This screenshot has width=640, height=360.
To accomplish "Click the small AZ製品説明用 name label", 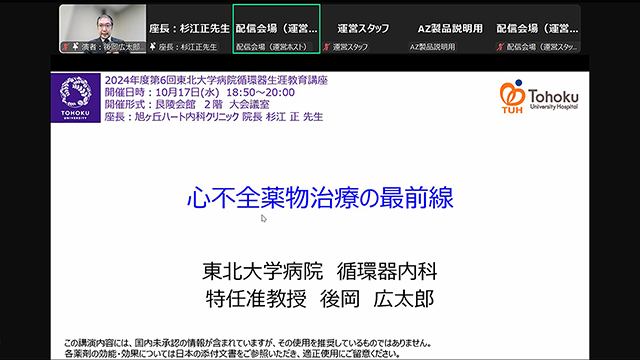I will click(x=432, y=47).
